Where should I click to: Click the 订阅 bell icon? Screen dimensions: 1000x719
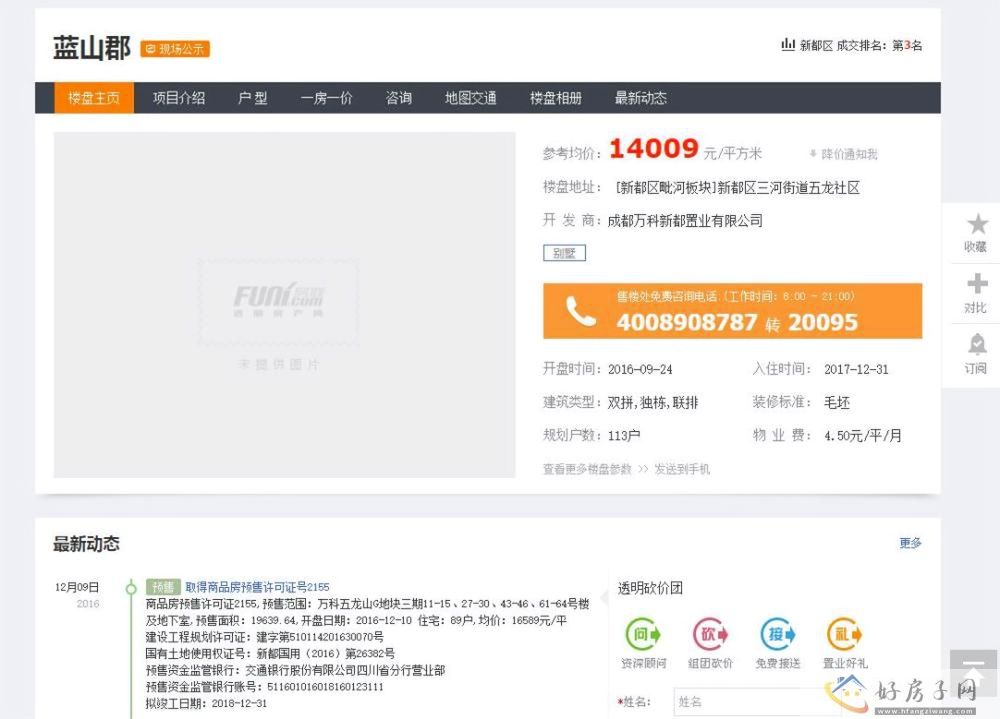coord(977,345)
